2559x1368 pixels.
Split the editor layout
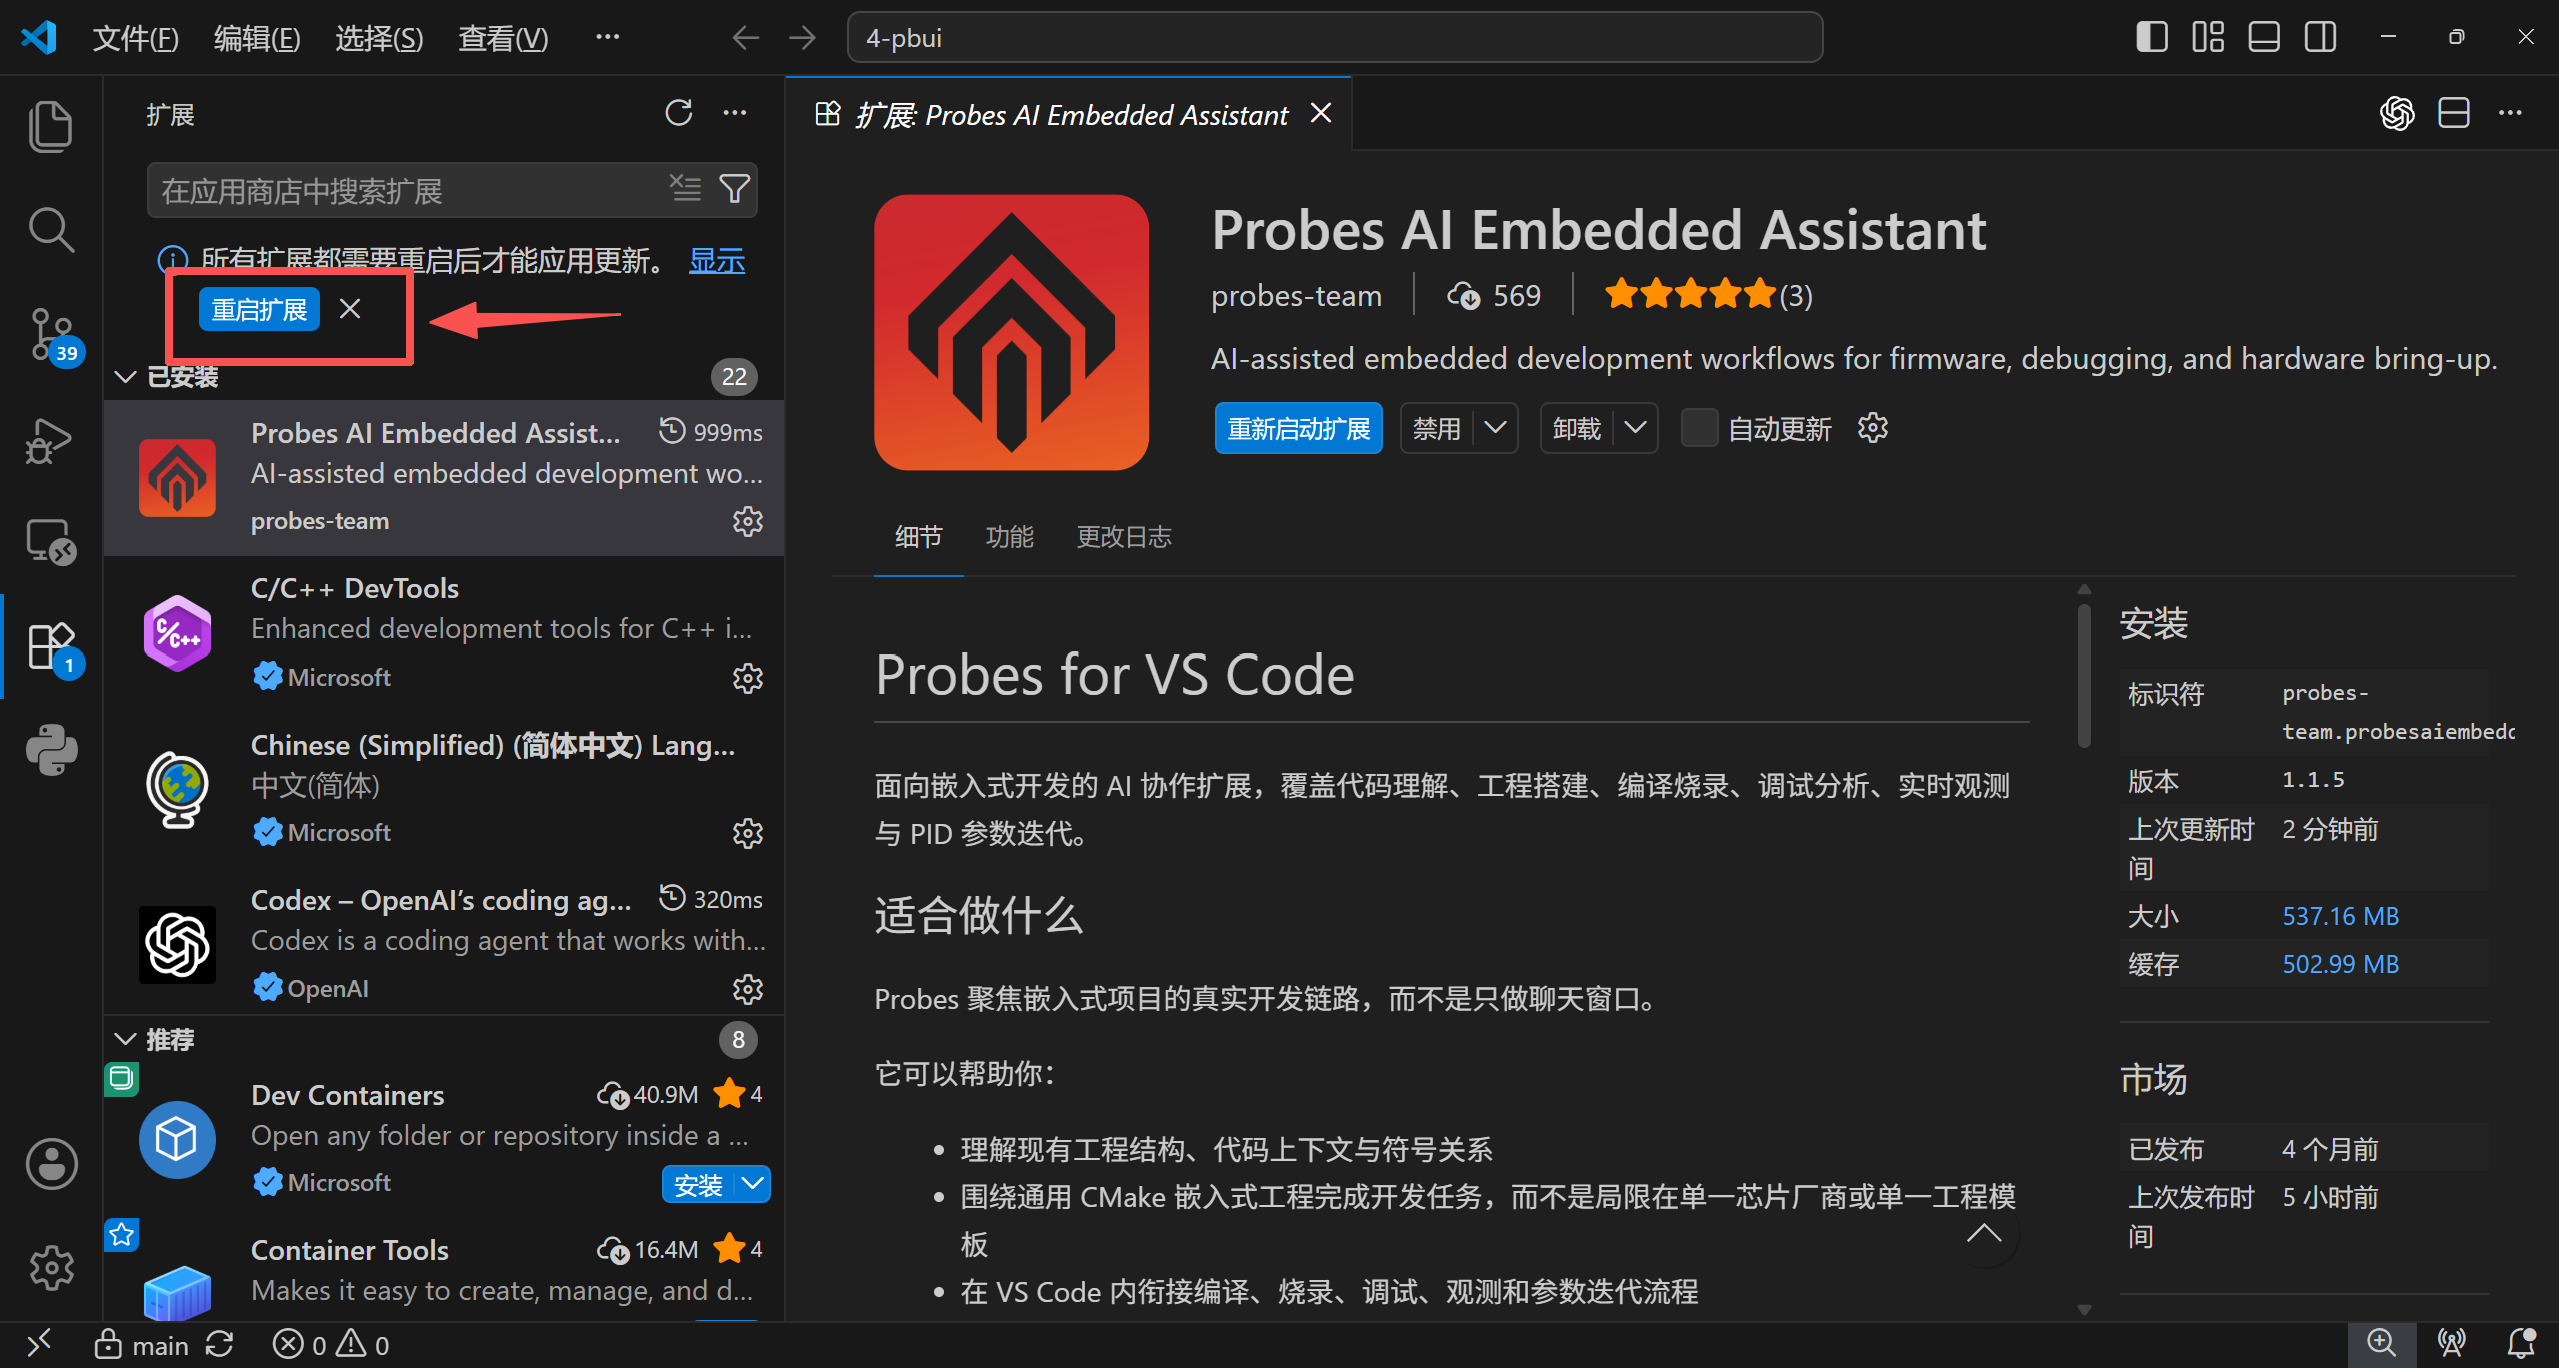pyautogui.click(x=2454, y=113)
